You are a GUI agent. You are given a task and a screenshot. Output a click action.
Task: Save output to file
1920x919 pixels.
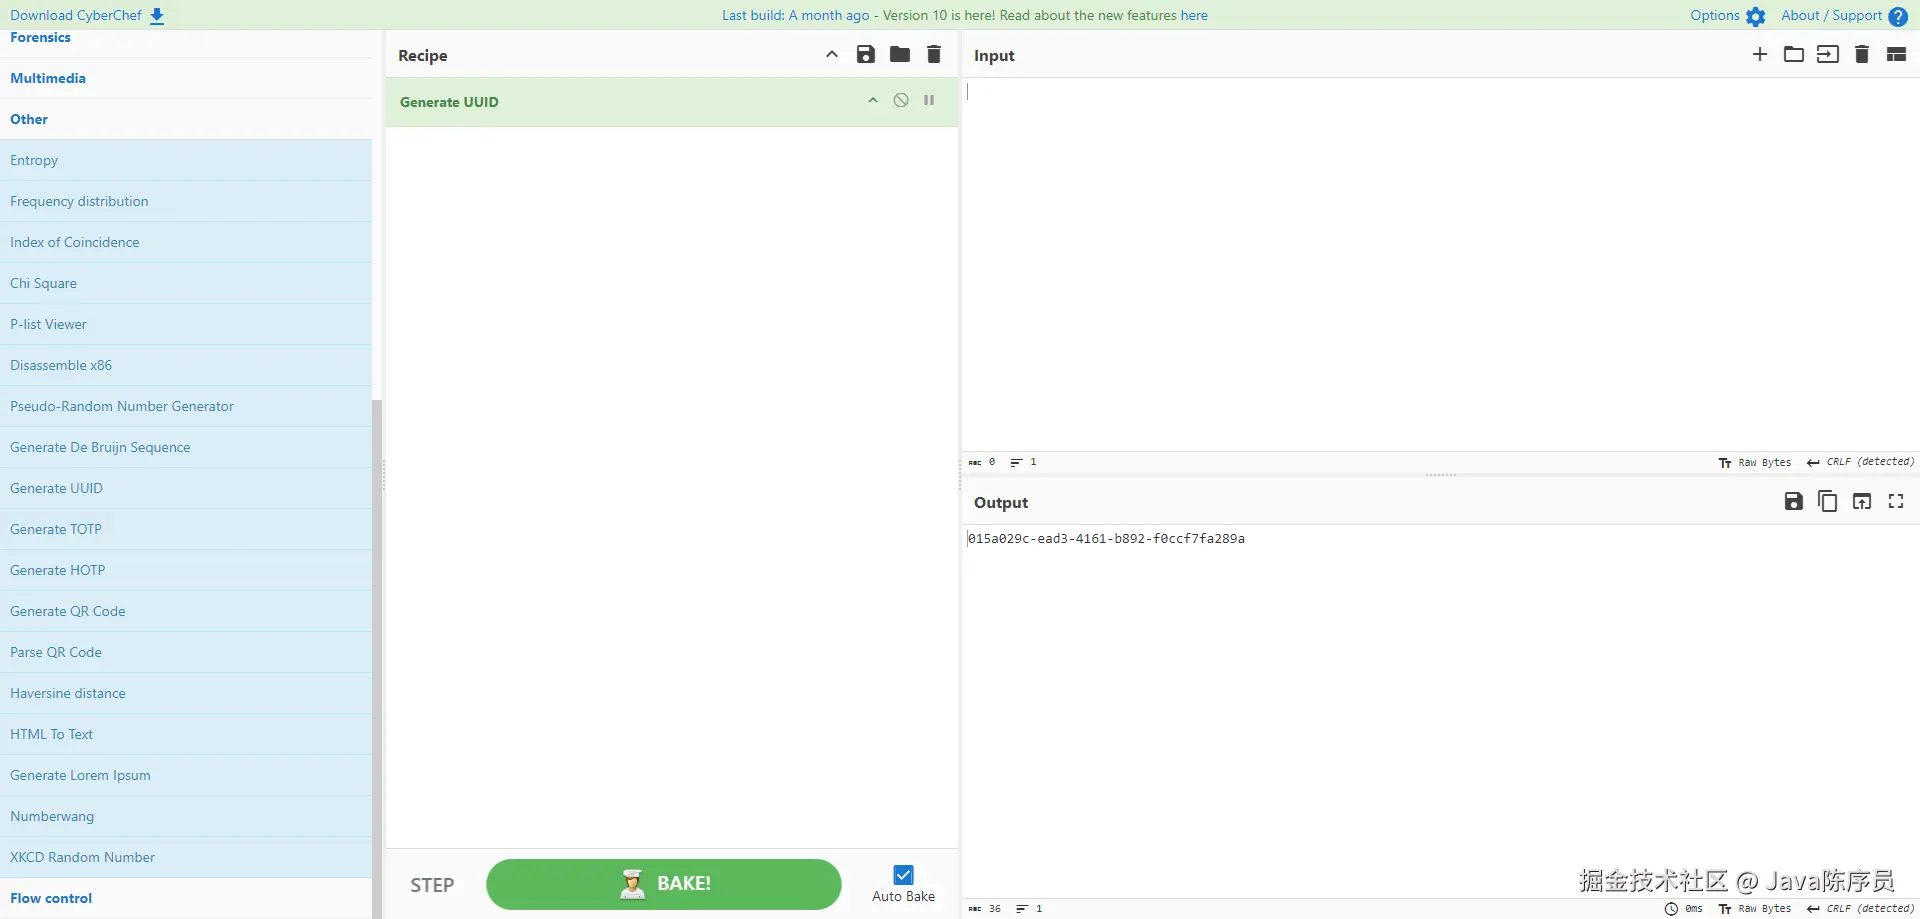tap(1793, 502)
